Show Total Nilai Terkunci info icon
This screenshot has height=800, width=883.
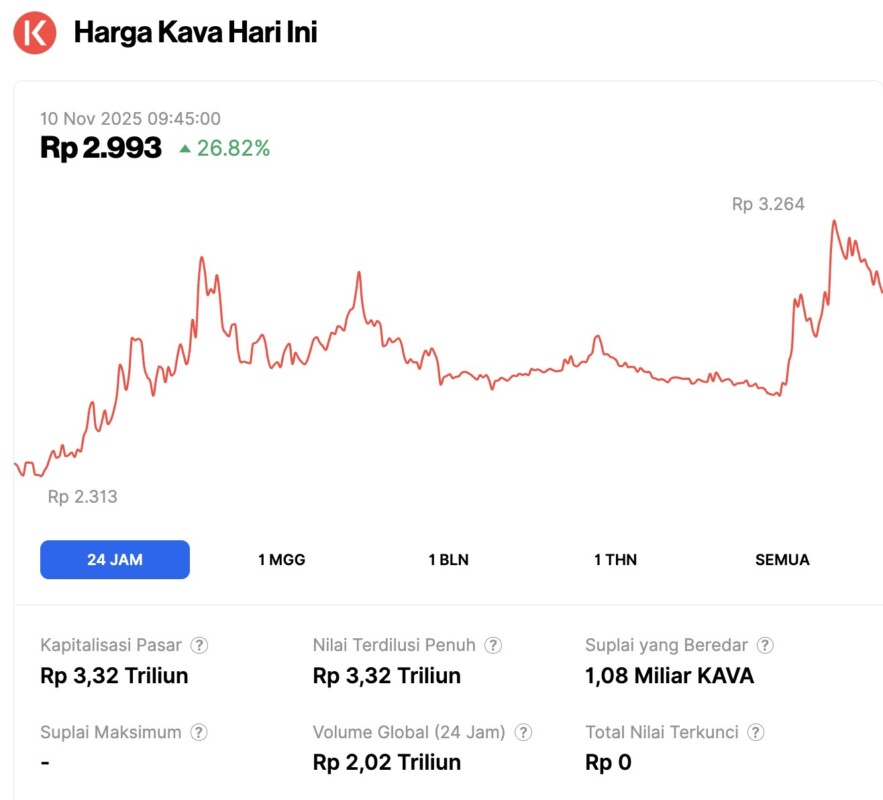(x=756, y=733)
